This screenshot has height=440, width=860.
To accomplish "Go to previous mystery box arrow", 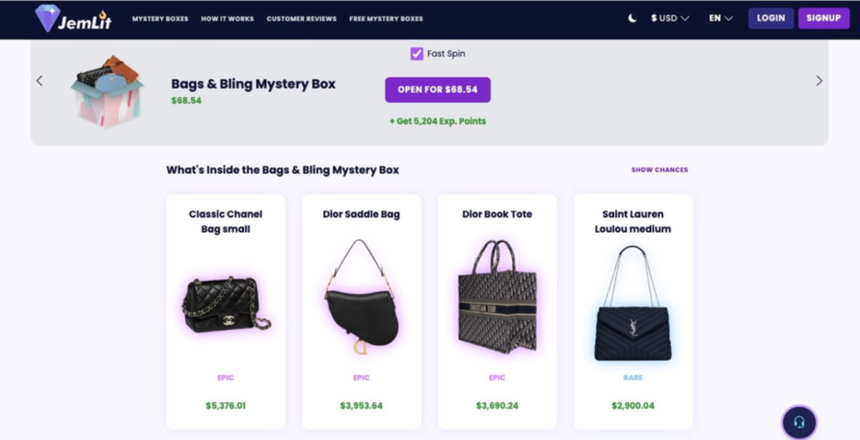I will (39, 81).
